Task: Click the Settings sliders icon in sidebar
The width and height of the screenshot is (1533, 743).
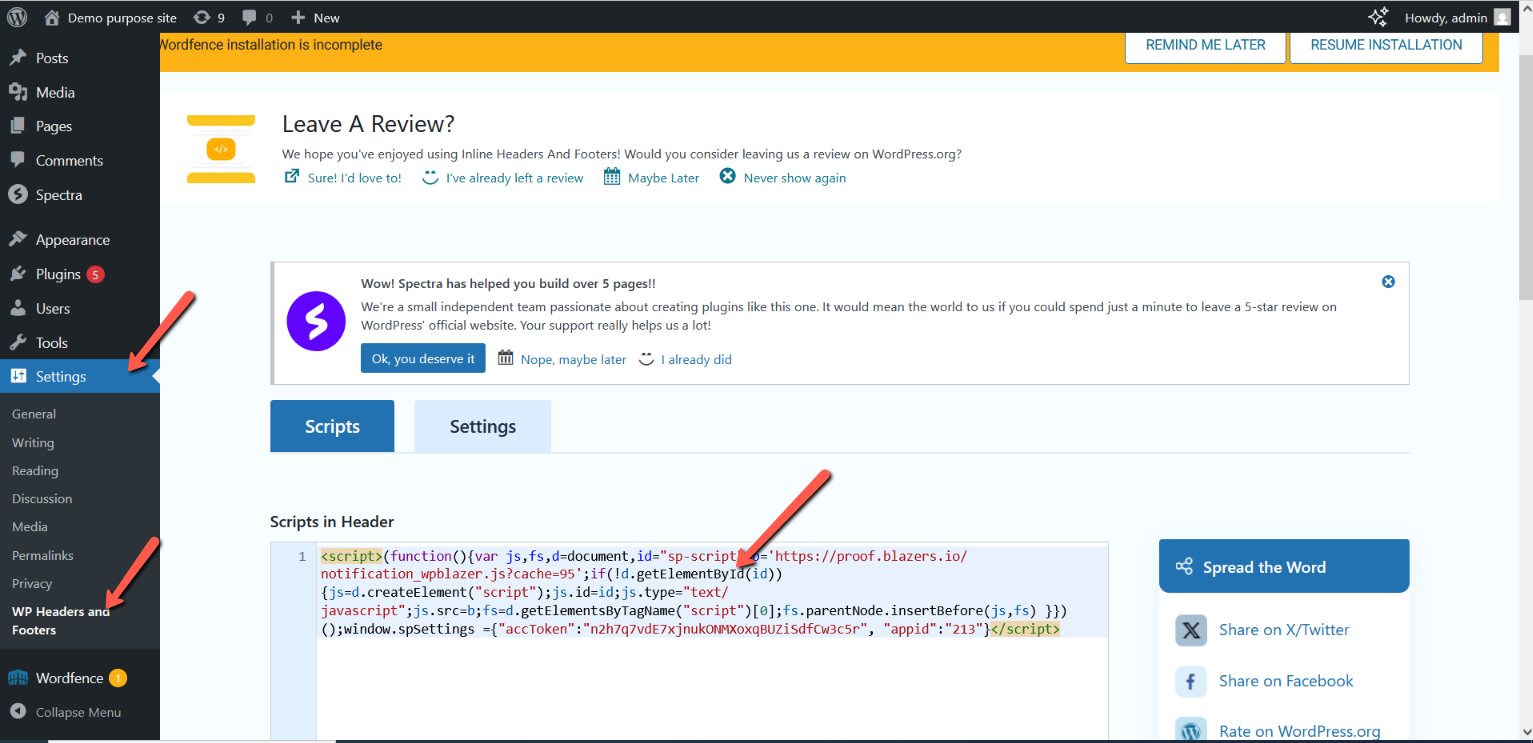Action: [18, 376]
